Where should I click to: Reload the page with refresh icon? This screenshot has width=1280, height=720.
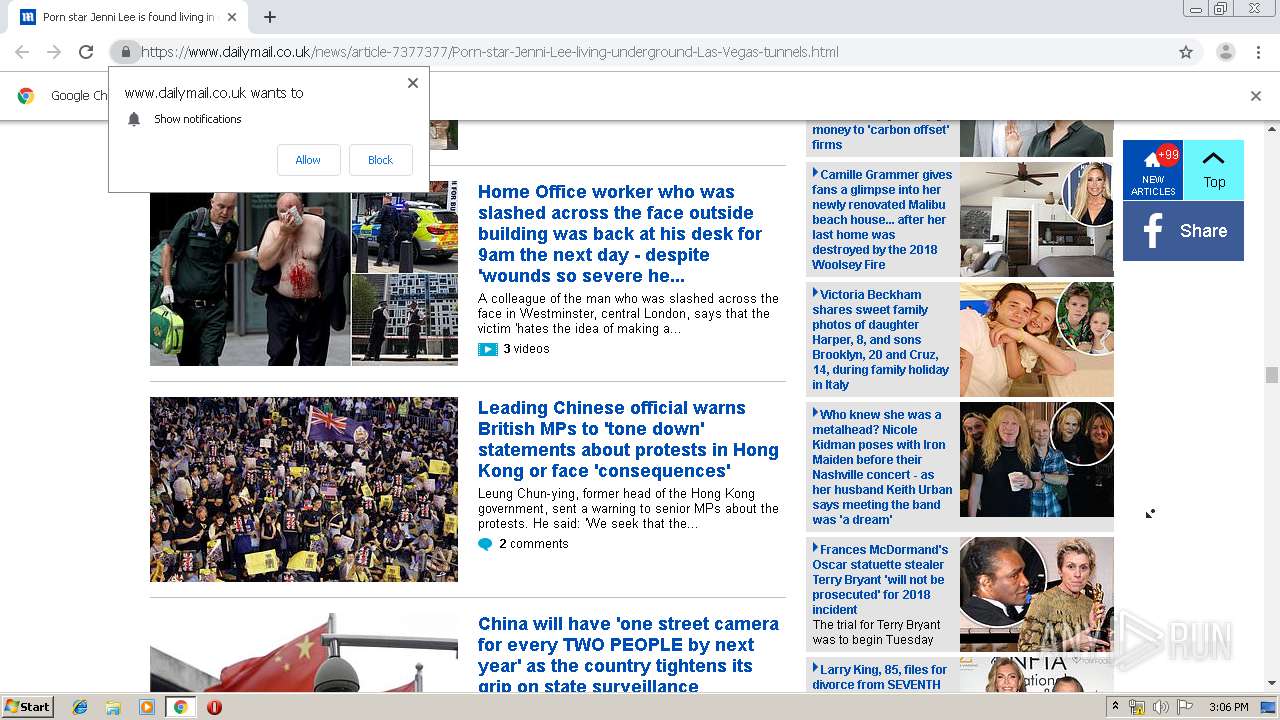[86, 52]
